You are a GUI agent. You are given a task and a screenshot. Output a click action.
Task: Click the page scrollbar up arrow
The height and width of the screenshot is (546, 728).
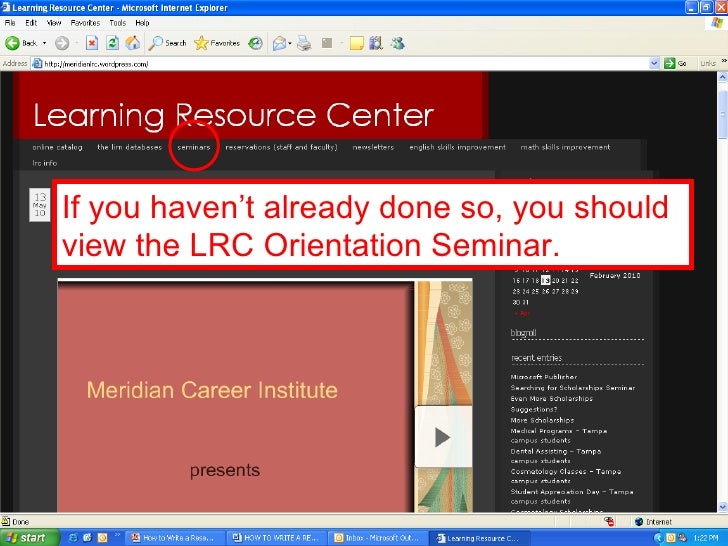click(x=722, y=77)
